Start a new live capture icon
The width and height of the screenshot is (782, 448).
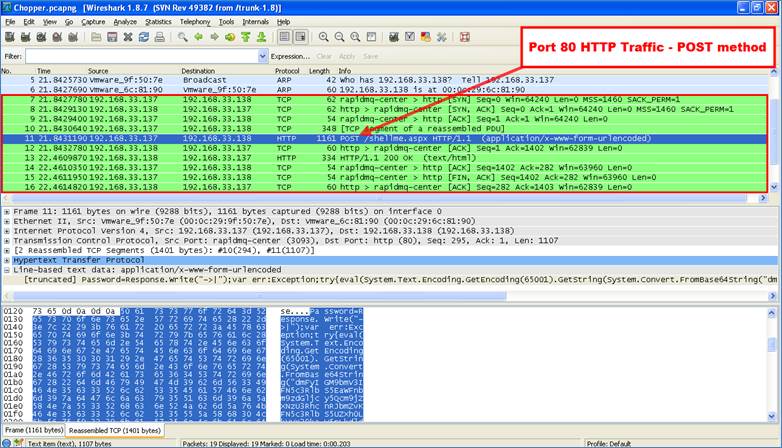pyautogui.click(x=41, y=37)
